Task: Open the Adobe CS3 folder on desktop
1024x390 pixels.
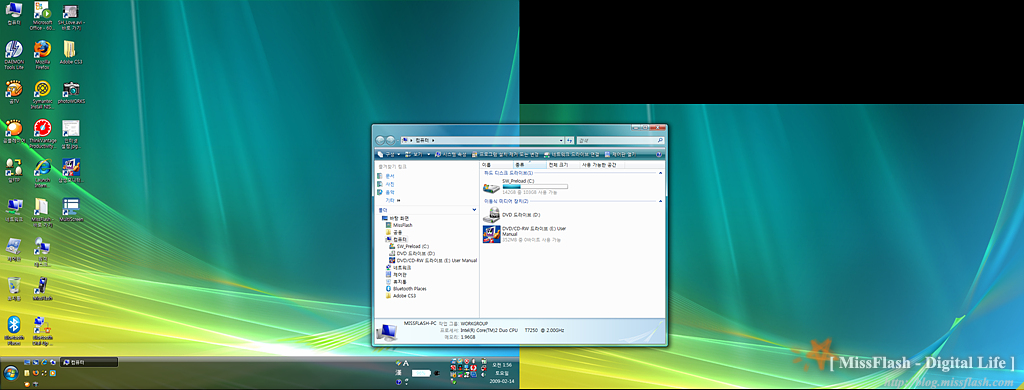Action: [71, 52]
